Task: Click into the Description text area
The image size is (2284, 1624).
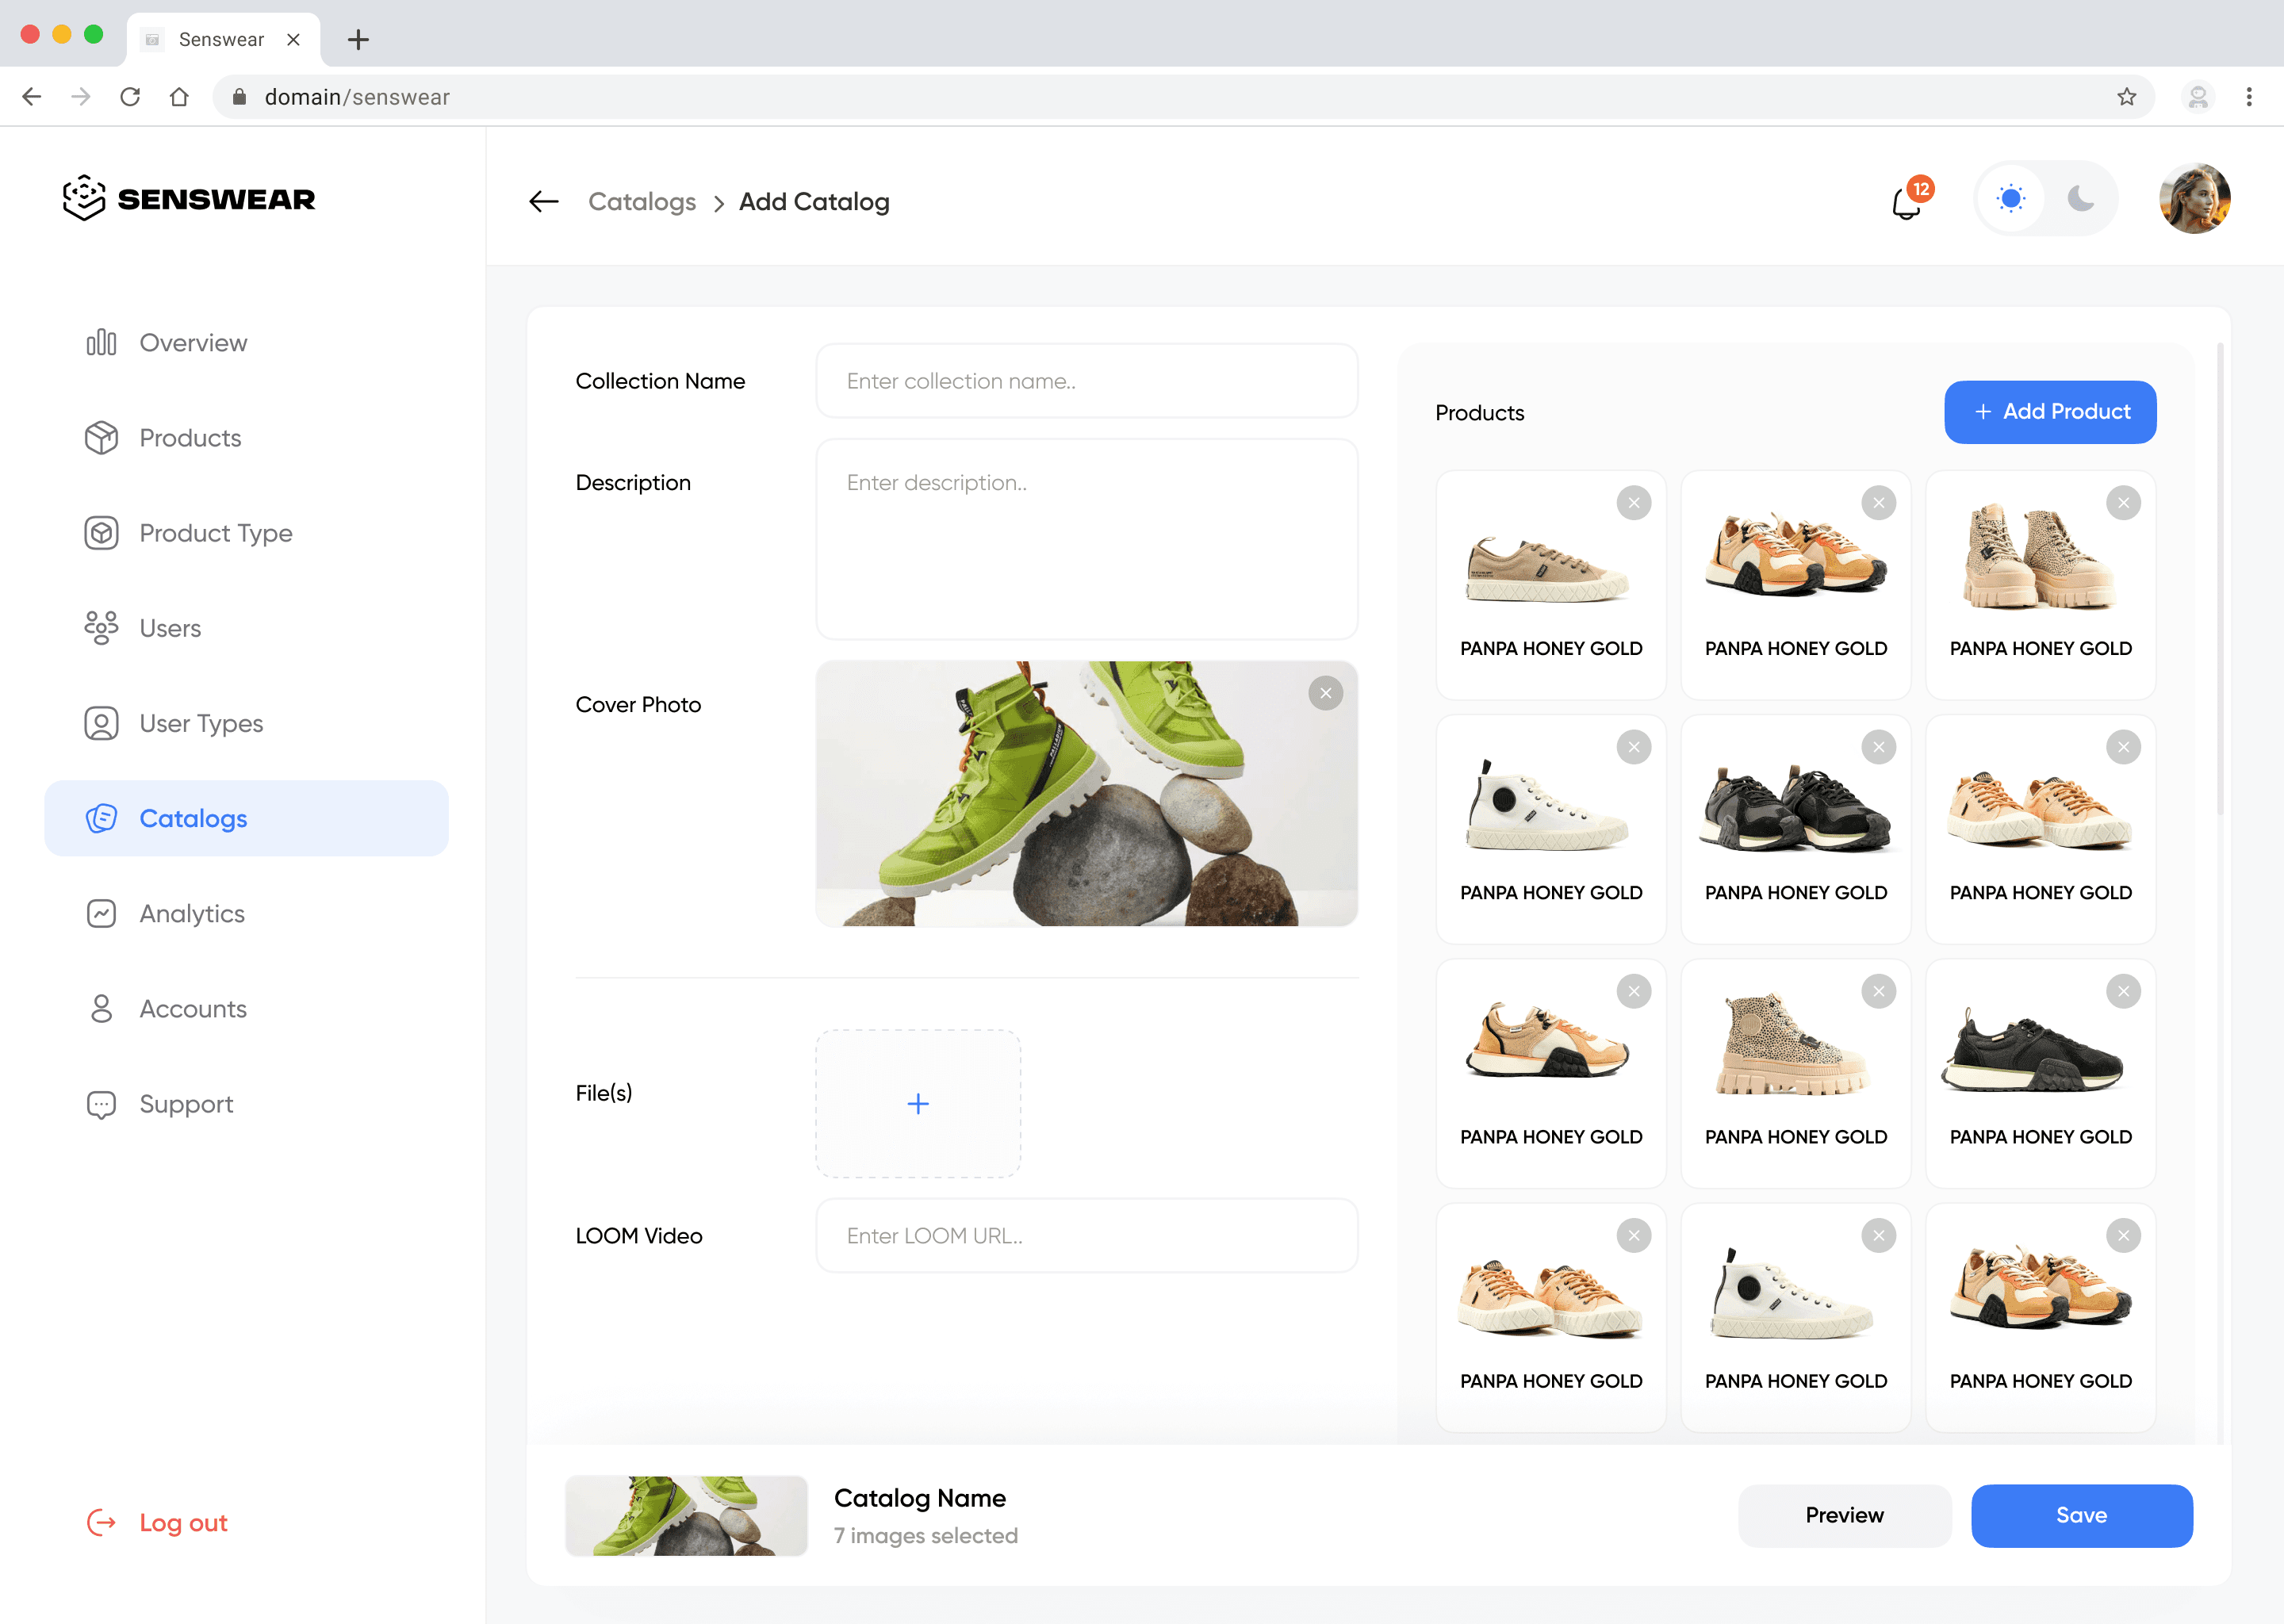Action: (1087, 539)
